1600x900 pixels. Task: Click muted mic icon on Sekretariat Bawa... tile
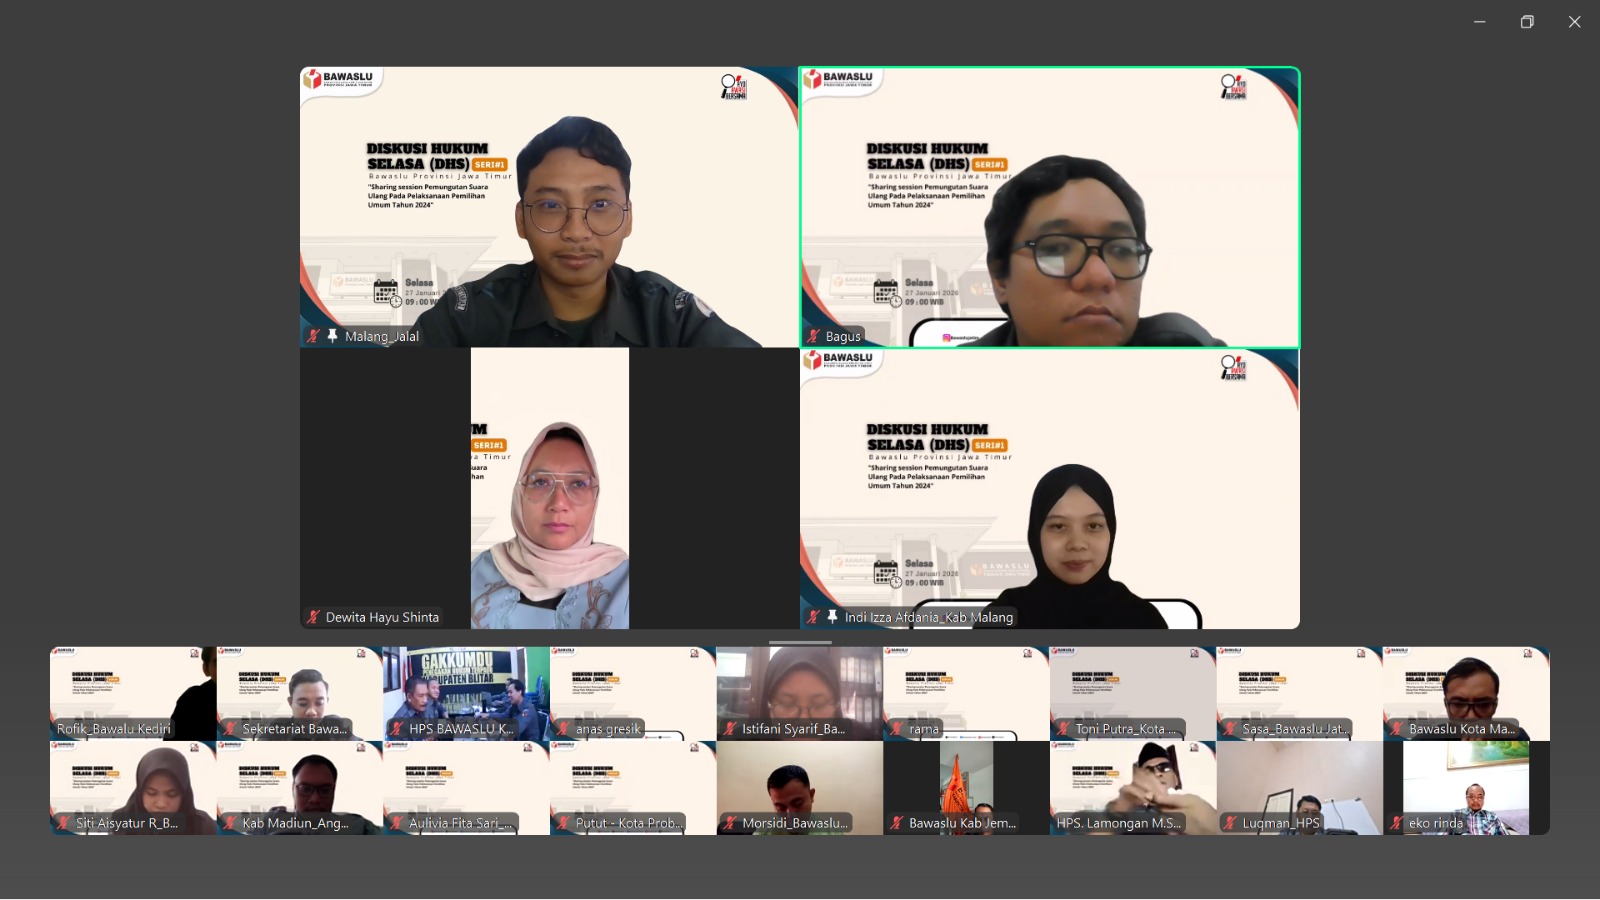(x=231, y=729)
